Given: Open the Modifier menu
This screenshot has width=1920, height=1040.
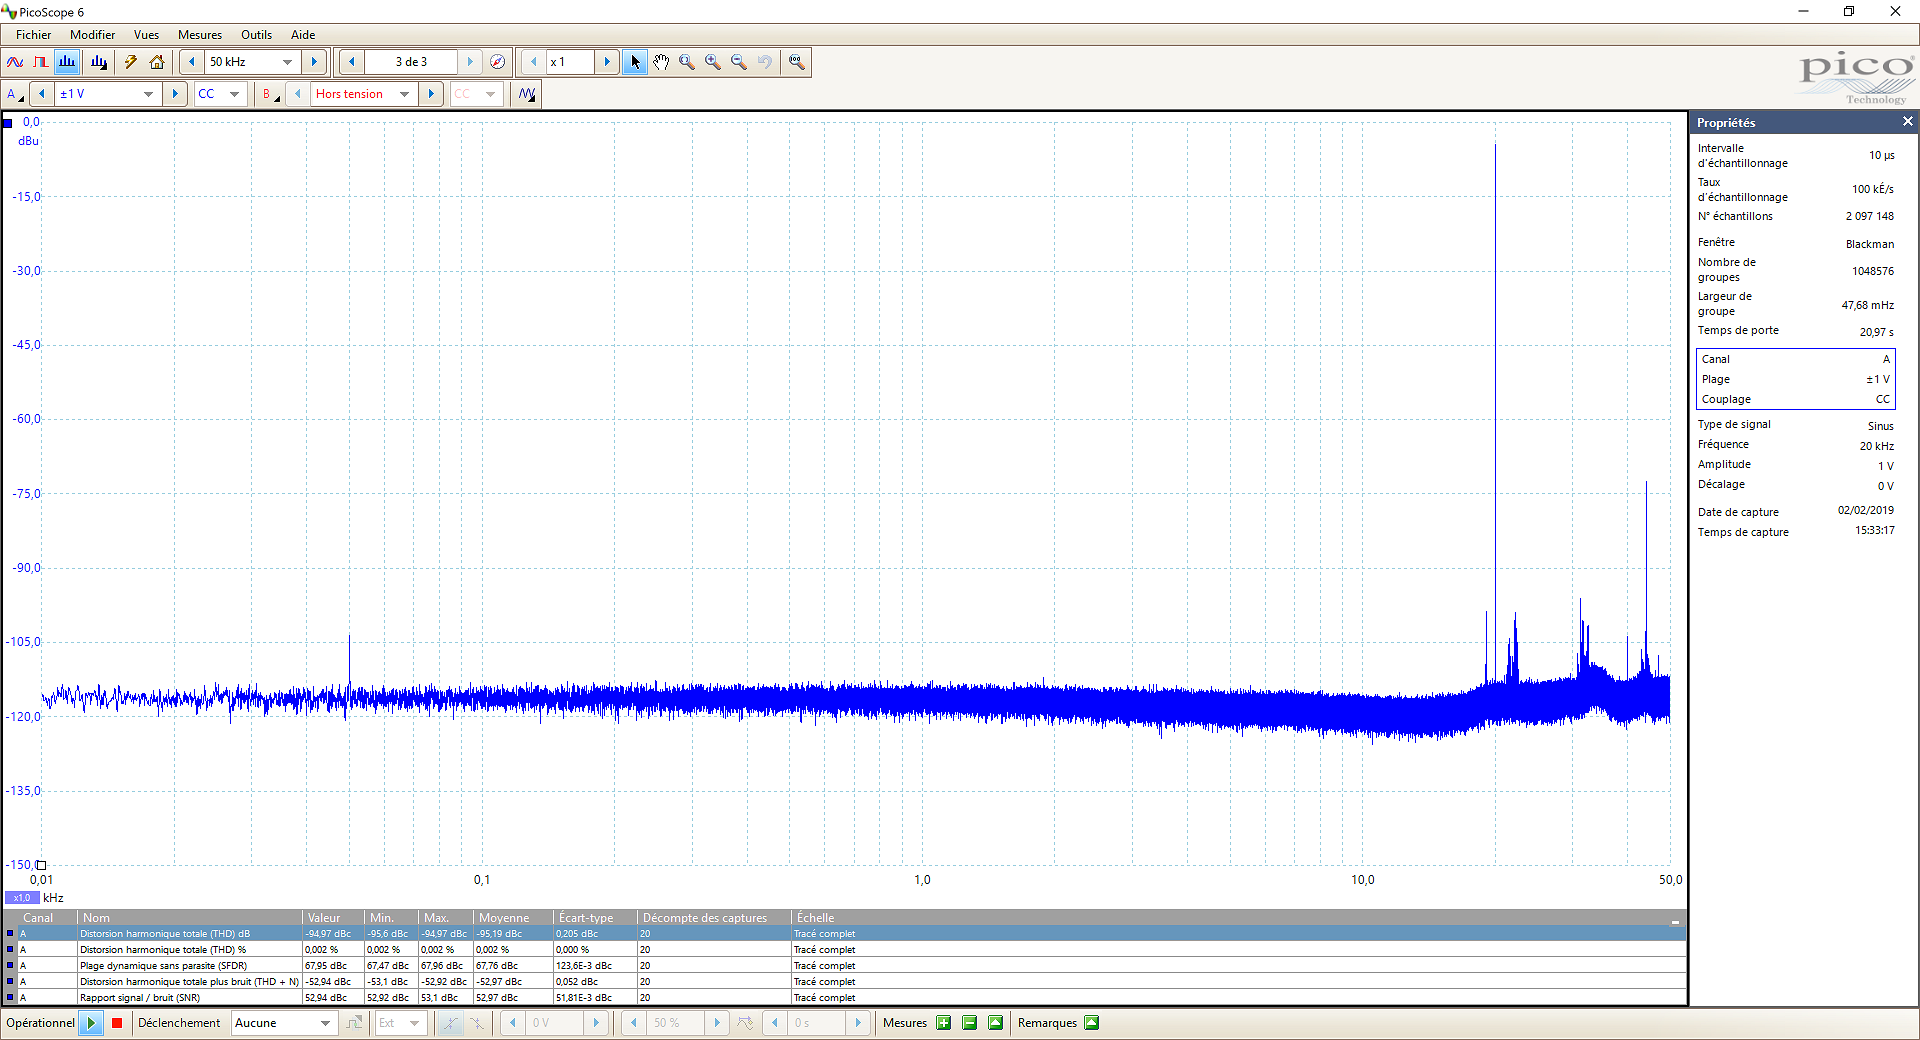Looking at the screenshot, I should pyautogui.click(x=92, y=34).
